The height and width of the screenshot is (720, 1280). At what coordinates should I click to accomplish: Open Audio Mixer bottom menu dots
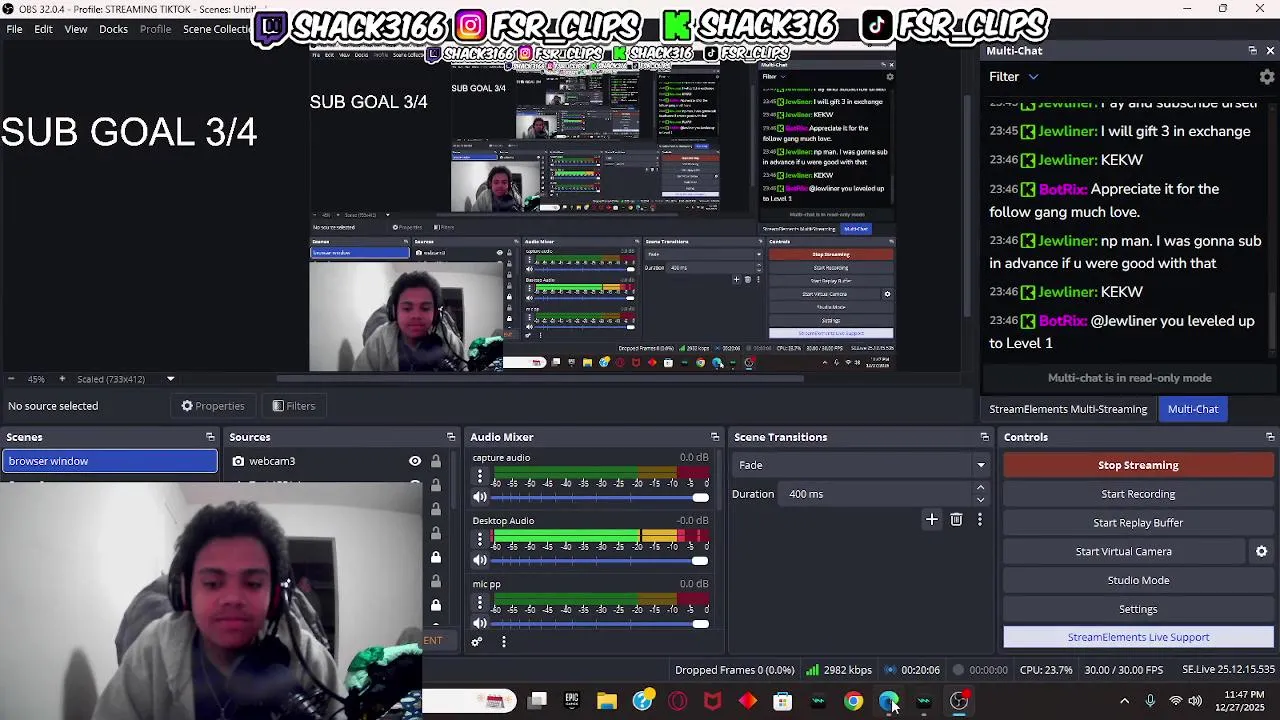coord(503,642)
